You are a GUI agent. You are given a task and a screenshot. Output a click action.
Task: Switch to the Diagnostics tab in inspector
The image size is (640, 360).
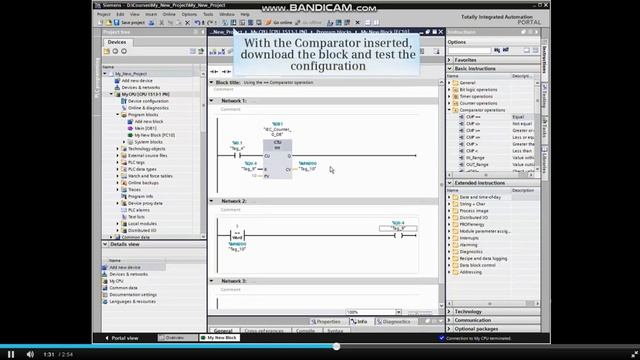[x=393, y=322]
